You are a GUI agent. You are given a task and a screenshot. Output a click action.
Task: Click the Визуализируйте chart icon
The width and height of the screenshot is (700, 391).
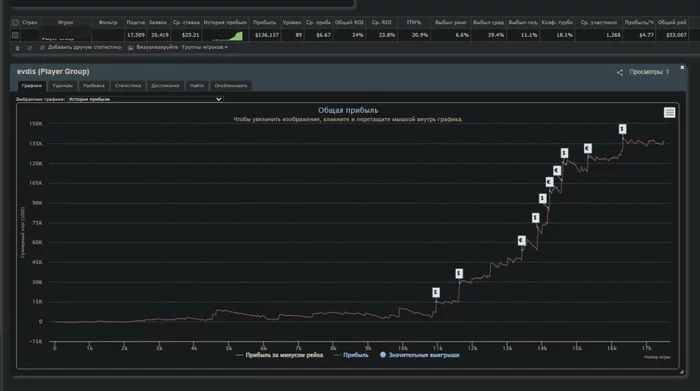[x=130, y=47]
